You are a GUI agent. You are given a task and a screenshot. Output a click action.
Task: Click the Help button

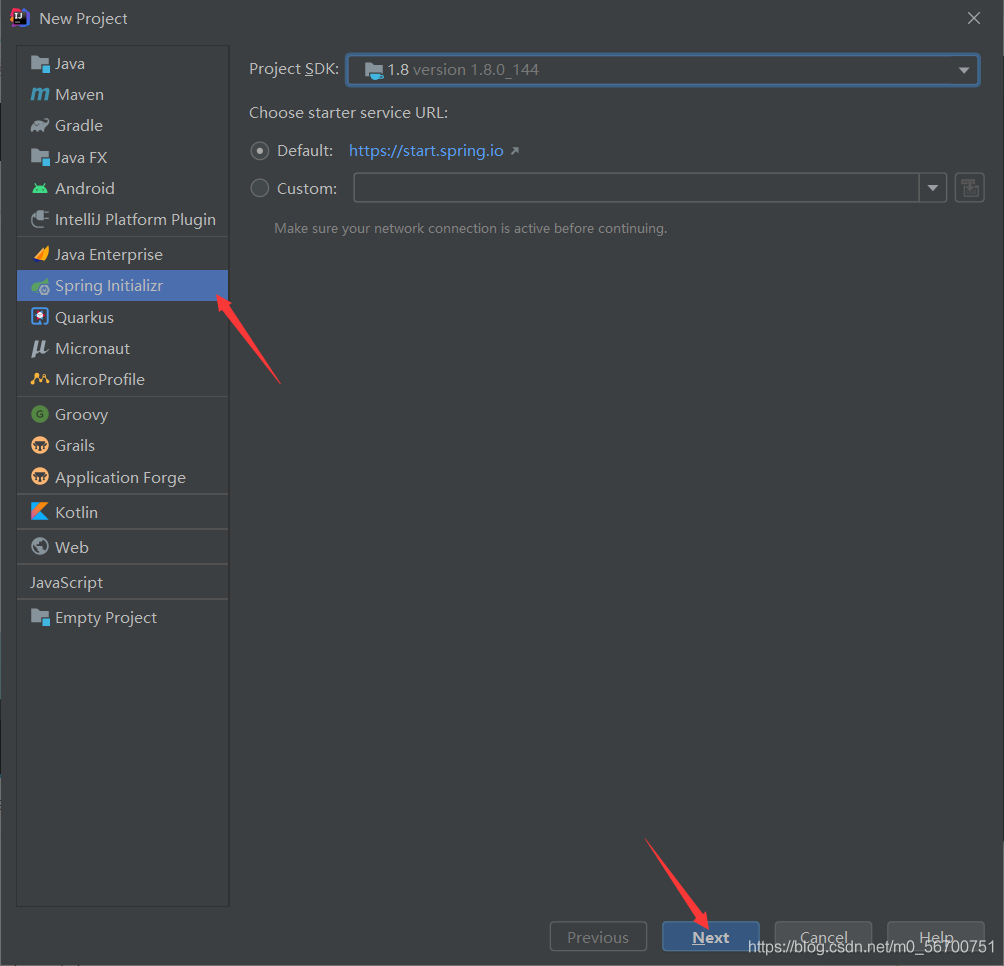click(935, 937)
